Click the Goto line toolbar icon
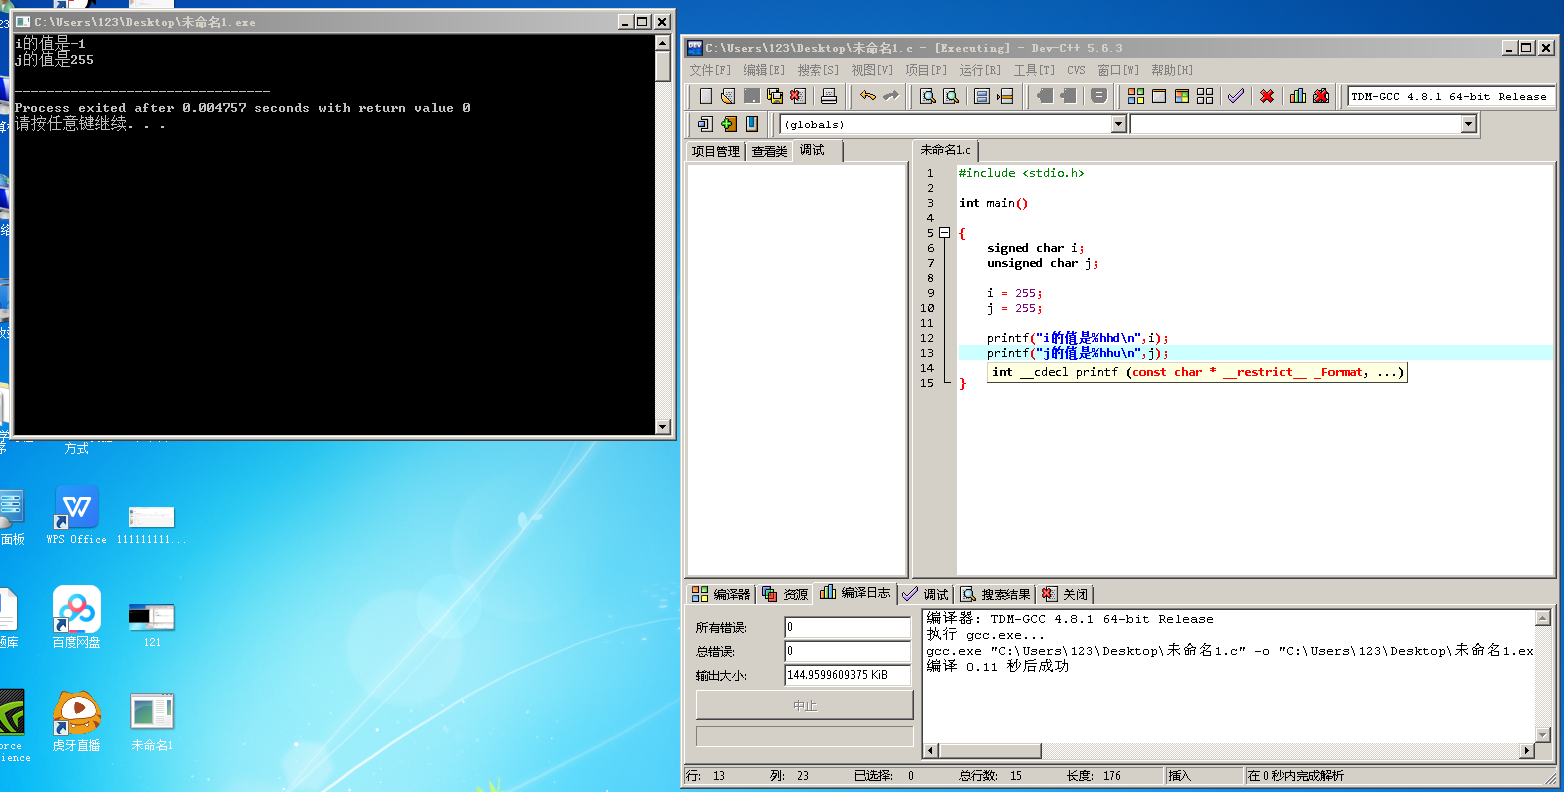 [1005, 96]
